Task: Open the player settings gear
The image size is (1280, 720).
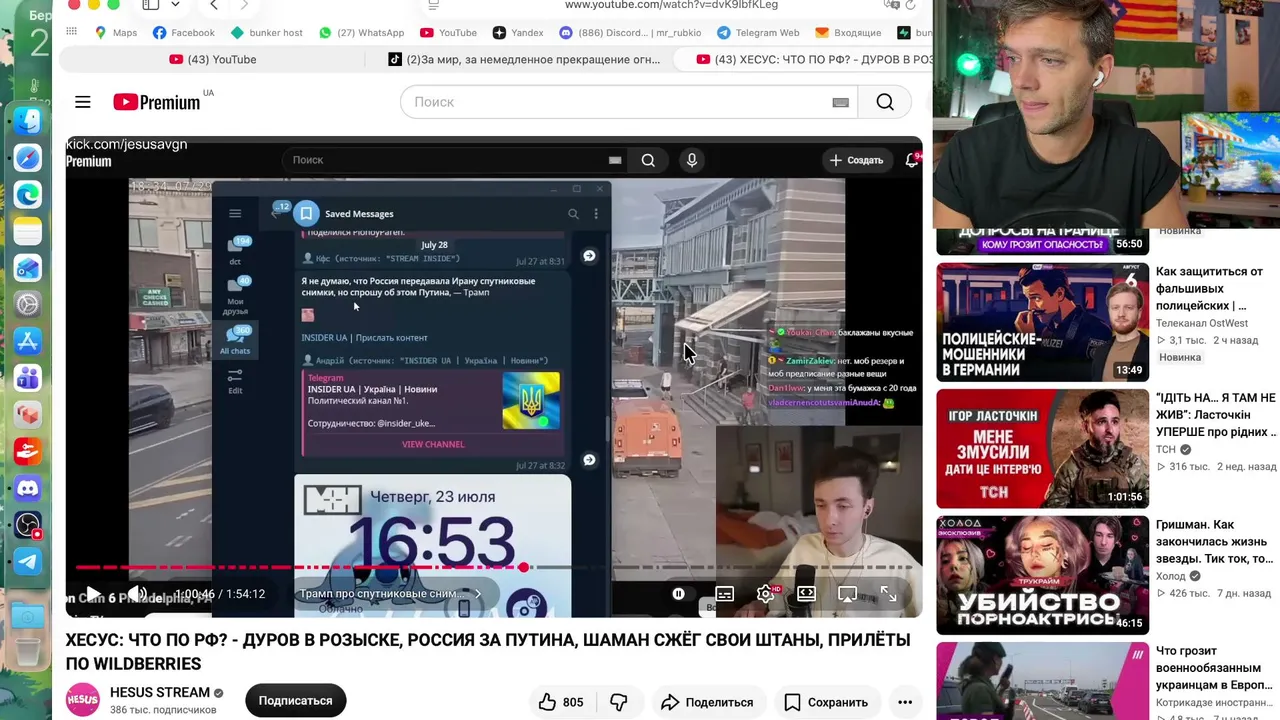Action: pyautogui.click(x=766, y=594)
